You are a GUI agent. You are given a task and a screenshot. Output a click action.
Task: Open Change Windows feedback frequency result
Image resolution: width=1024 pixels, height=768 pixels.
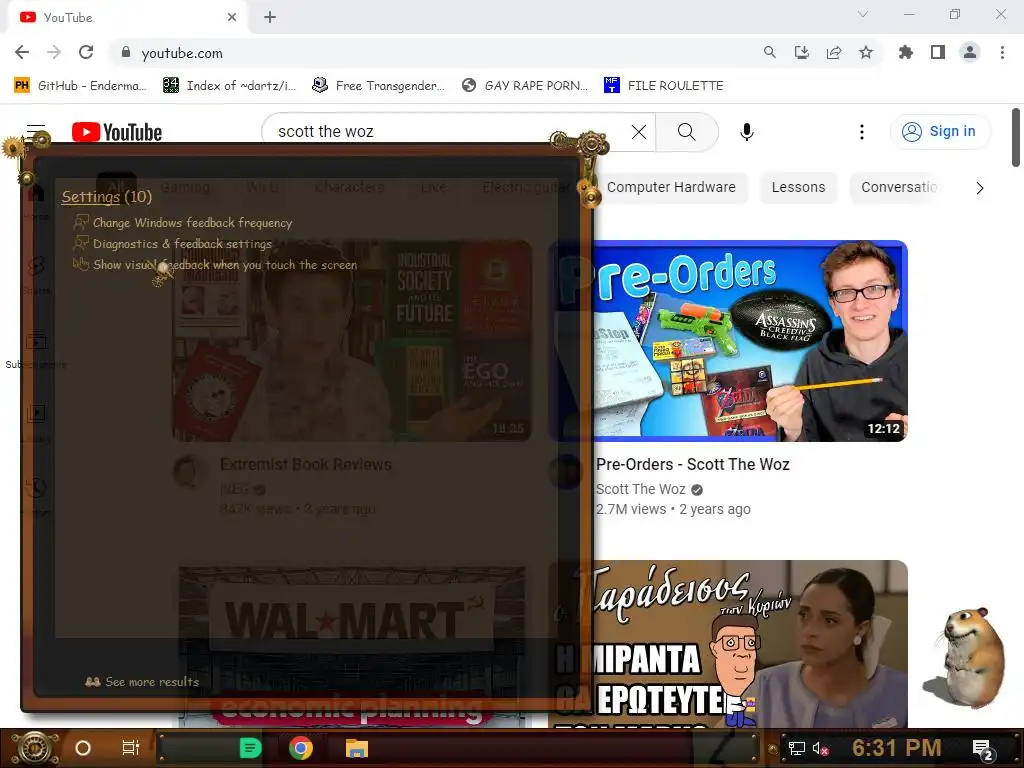[x=184, y=223]
